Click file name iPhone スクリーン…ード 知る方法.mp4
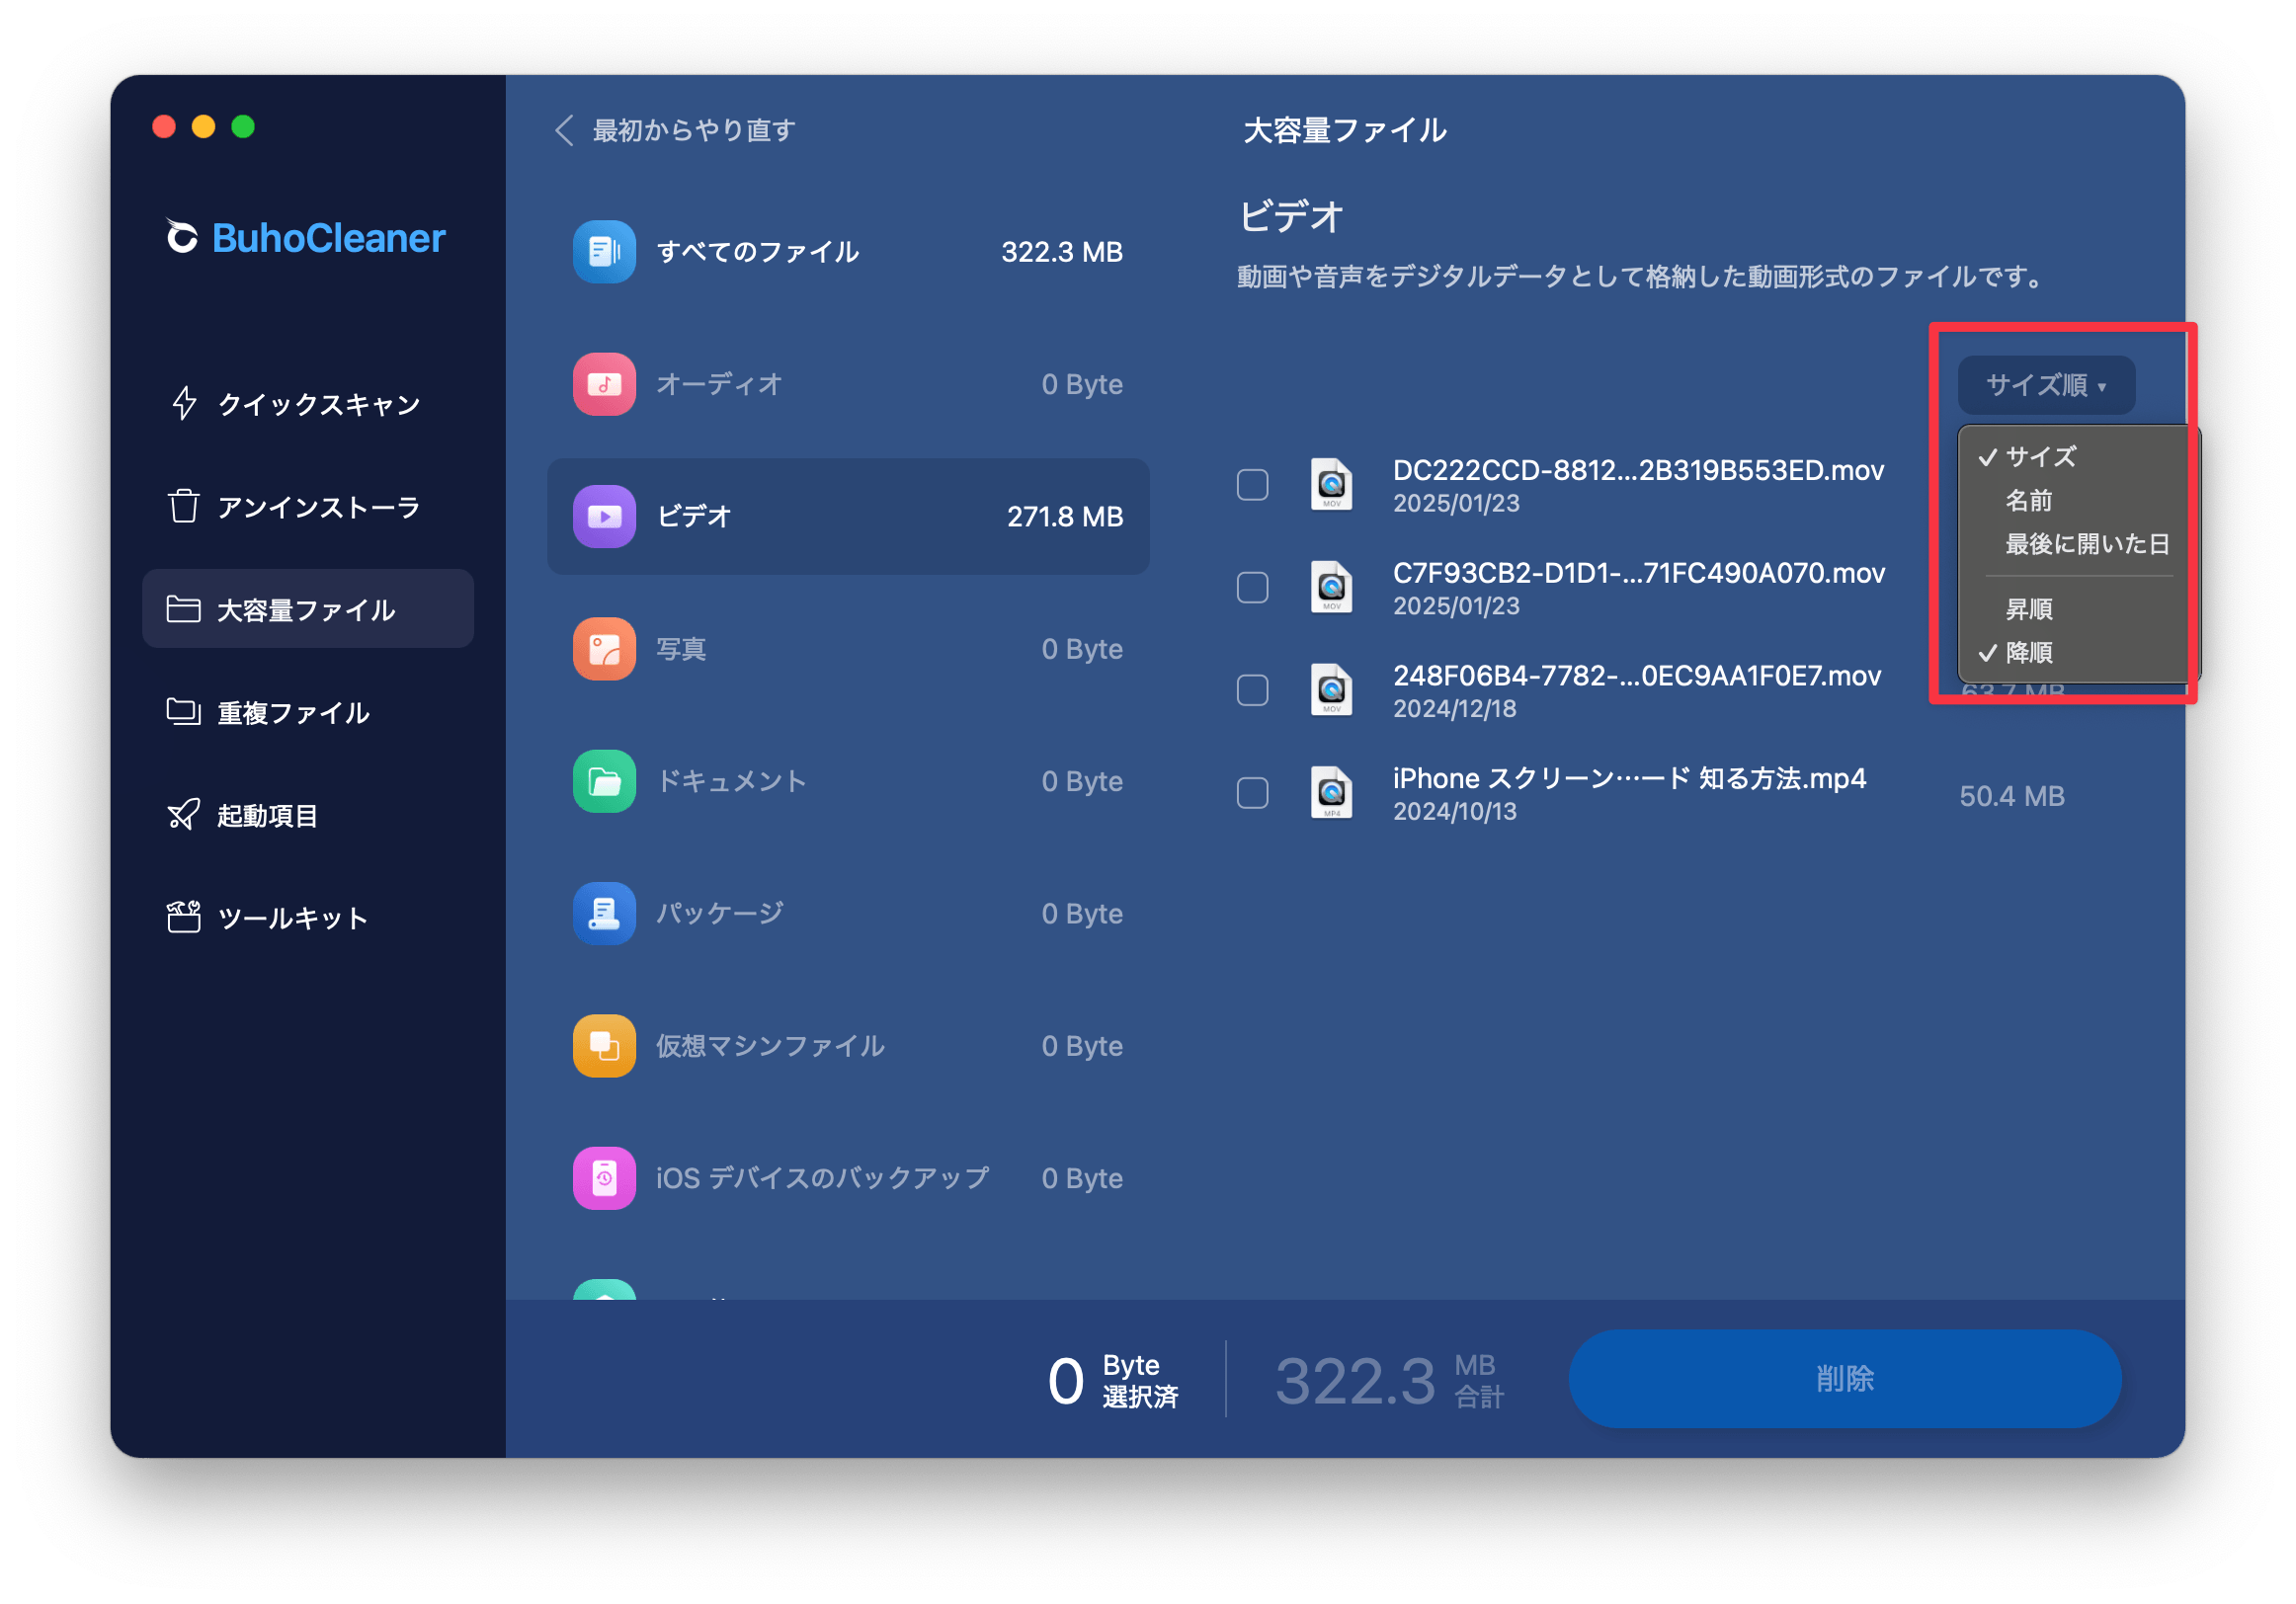2296x1604 pixels. 1629,779
